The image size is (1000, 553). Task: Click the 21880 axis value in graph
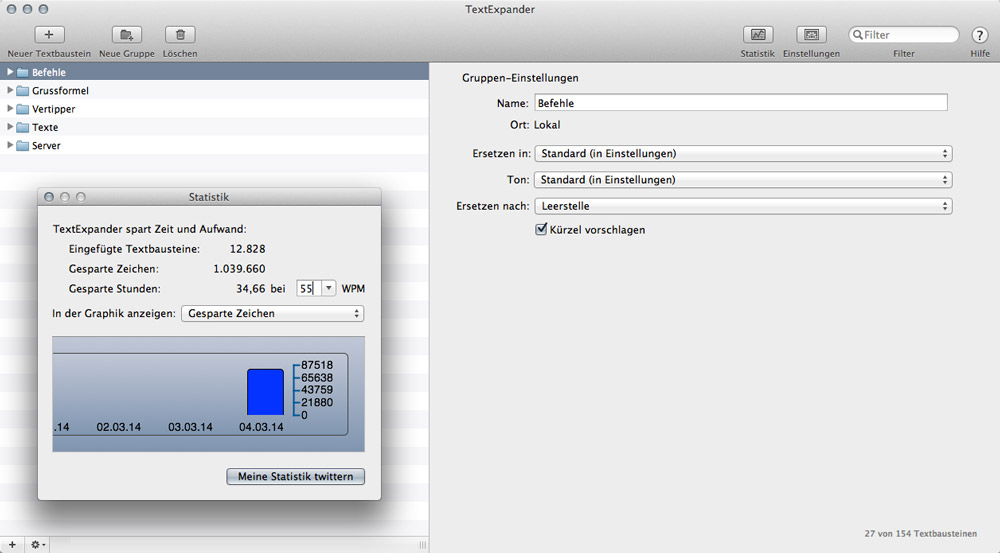click(x=317, y=402)
